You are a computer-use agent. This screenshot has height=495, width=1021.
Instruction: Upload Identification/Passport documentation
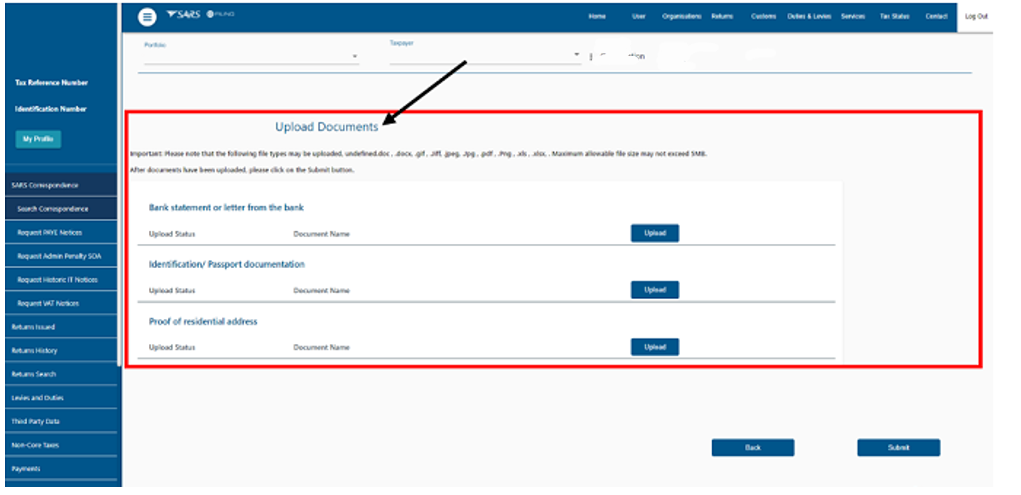654,290
